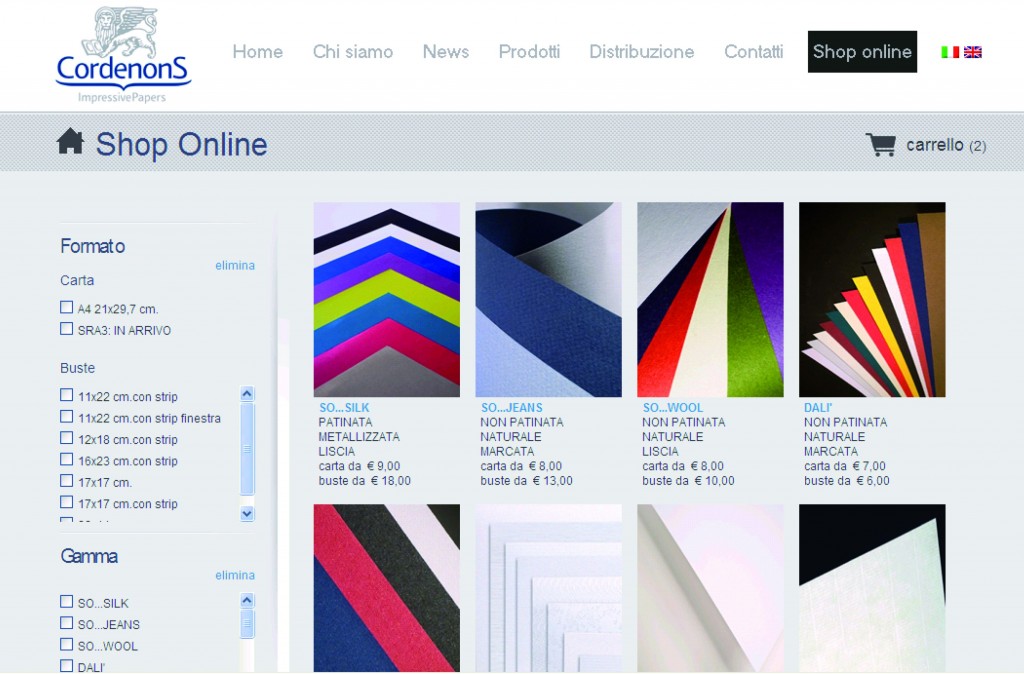The height and width of the screenshot is (674, 1024).
Task: Click elimina link under Formato
Action: (x=235, y=266)
